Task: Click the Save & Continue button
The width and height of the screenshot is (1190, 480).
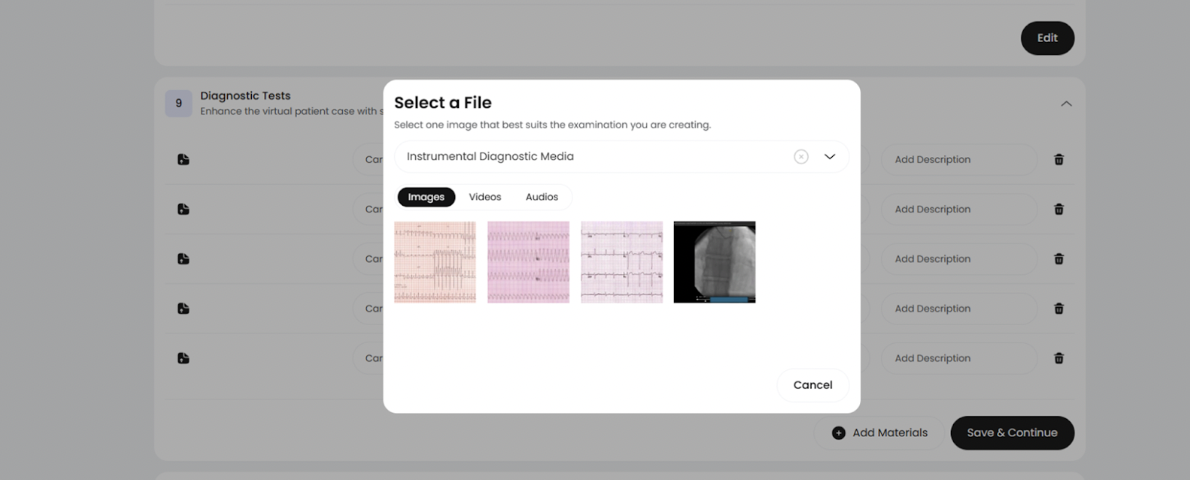Action: [1011, 433]
